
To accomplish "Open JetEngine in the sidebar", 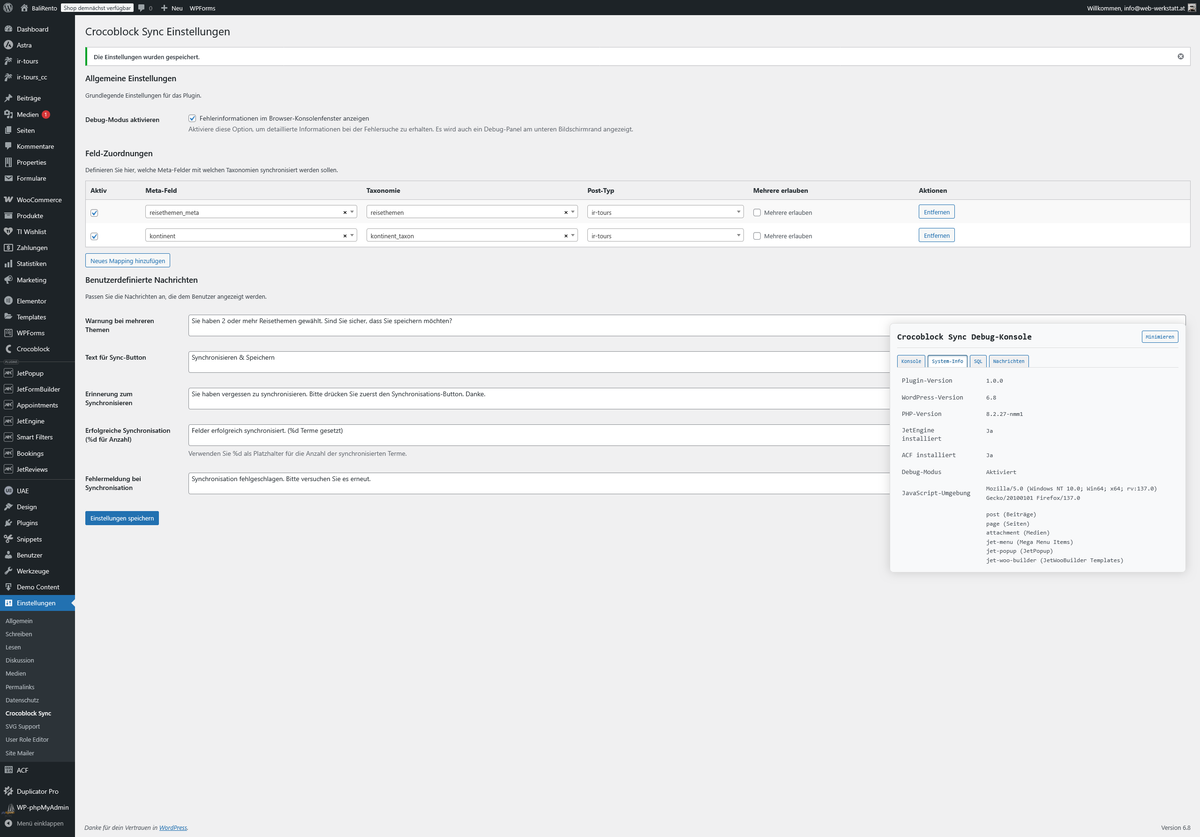I will pyautogui.click(x=37, y=421).
